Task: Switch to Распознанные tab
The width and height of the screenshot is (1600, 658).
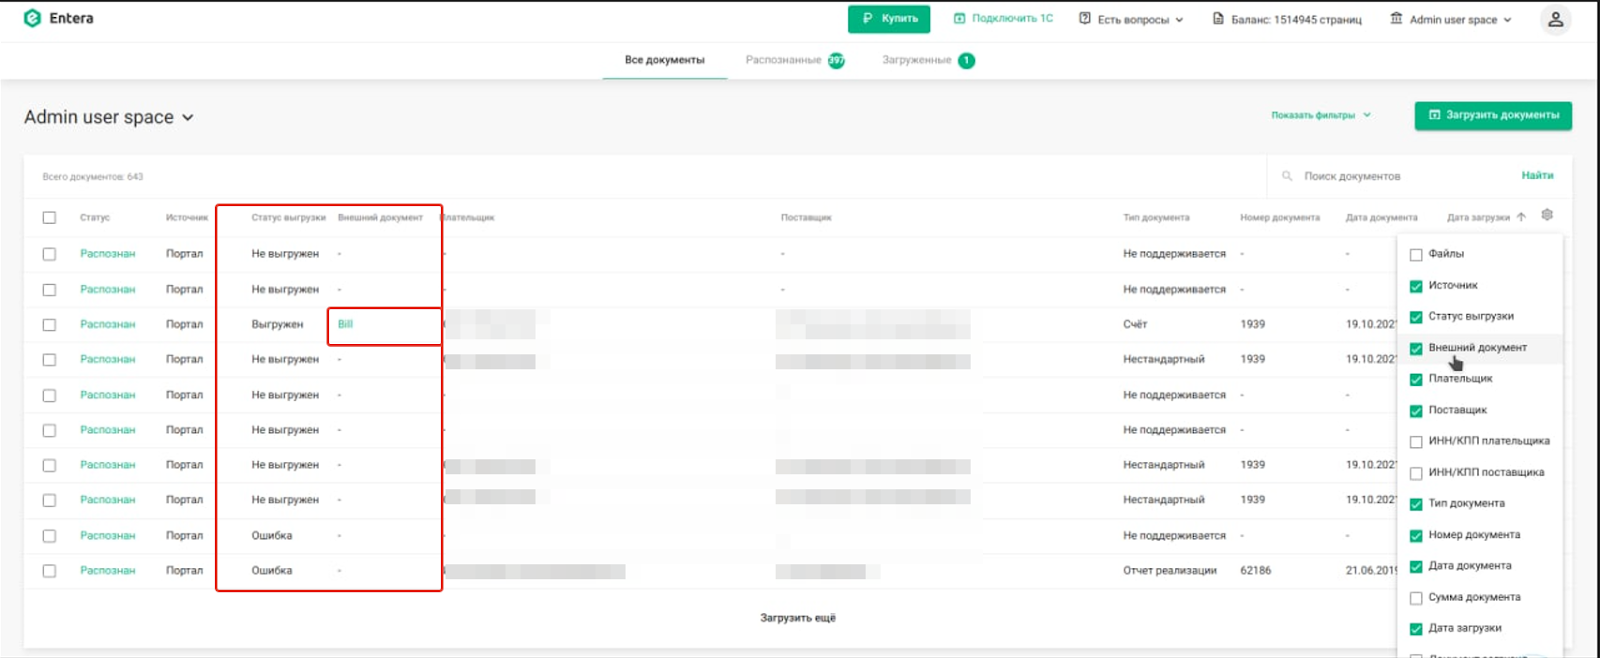Action: (783, 60)
